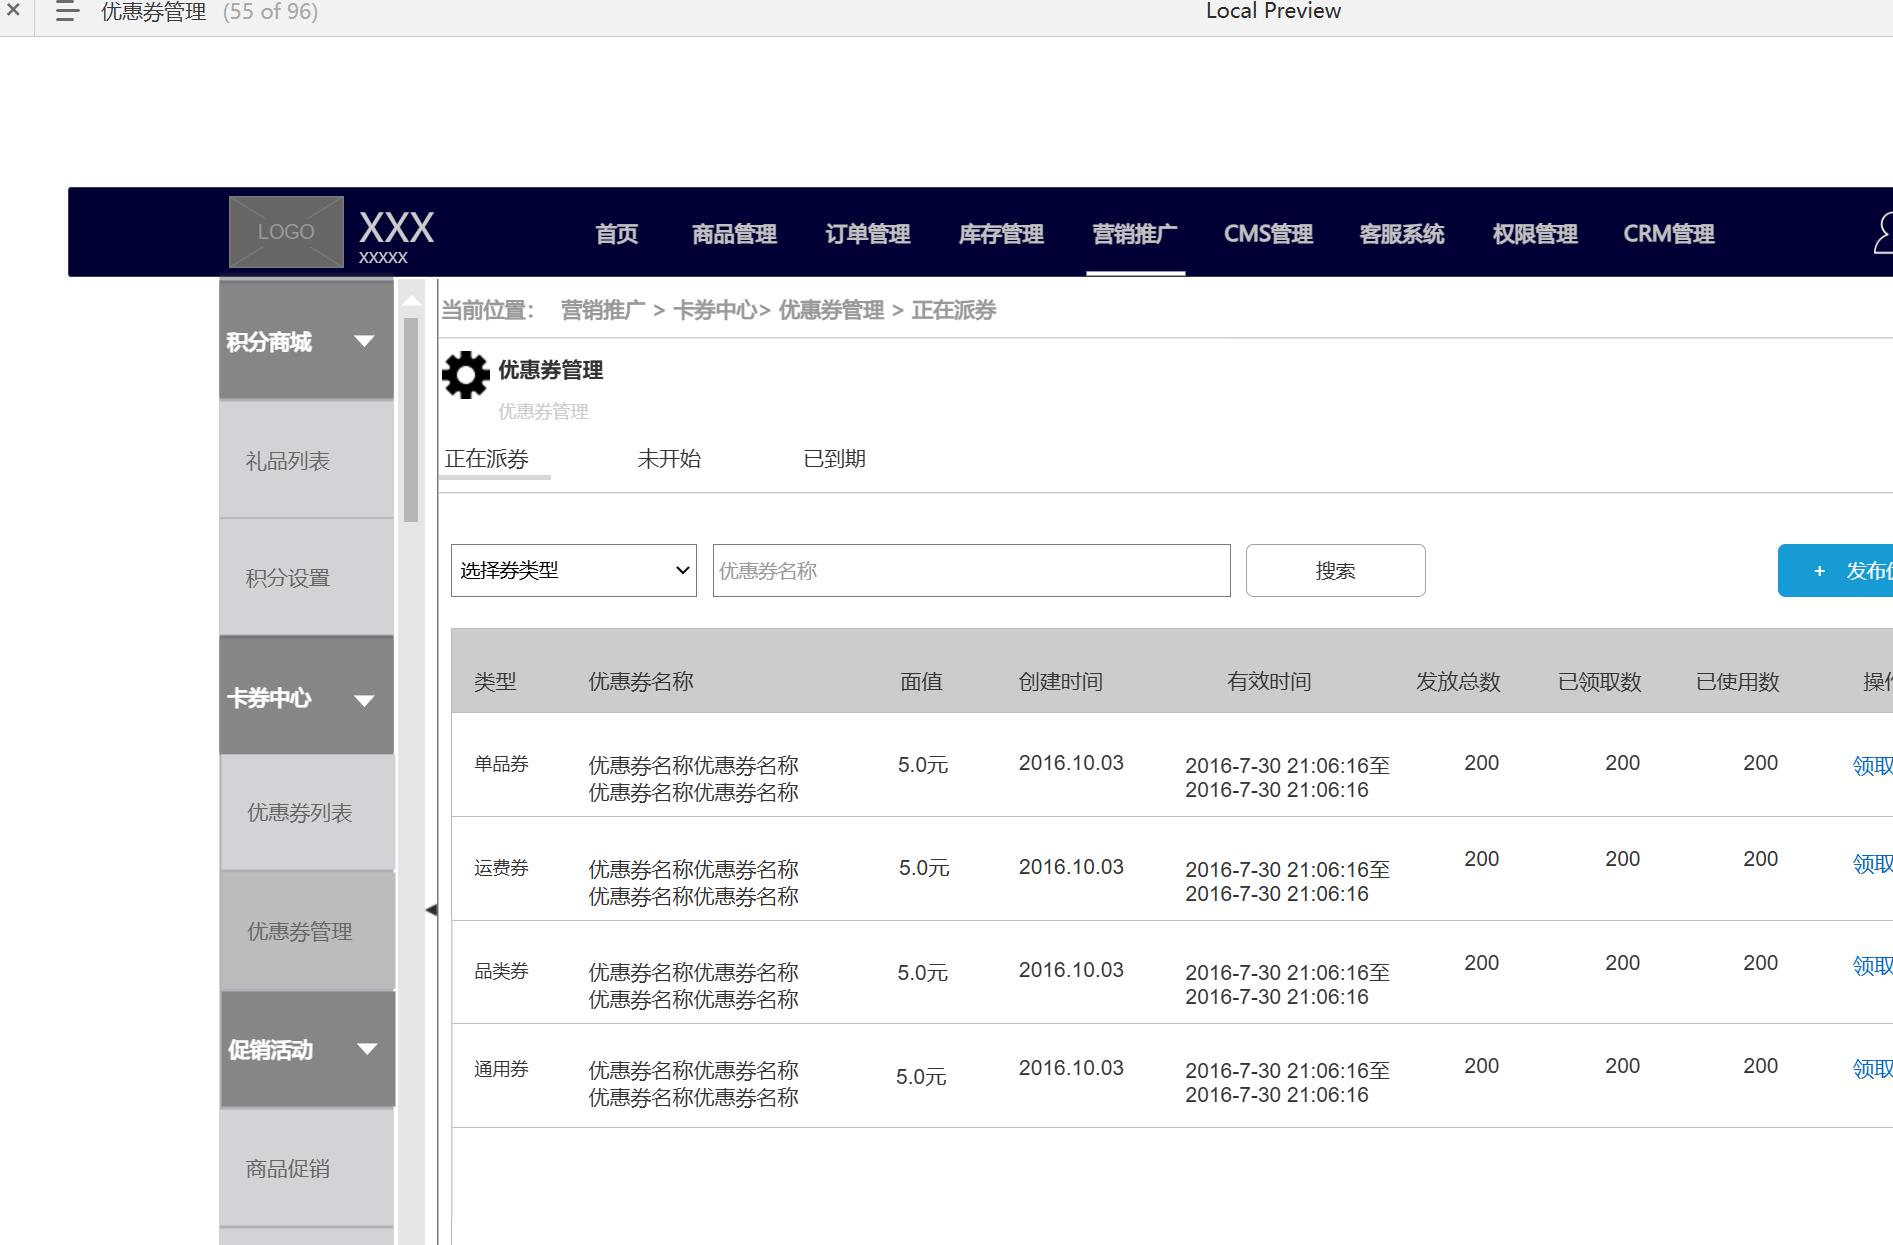Open CMS管理 in top navigation
This screenshot has height=1245, width=1893.
1268,234
